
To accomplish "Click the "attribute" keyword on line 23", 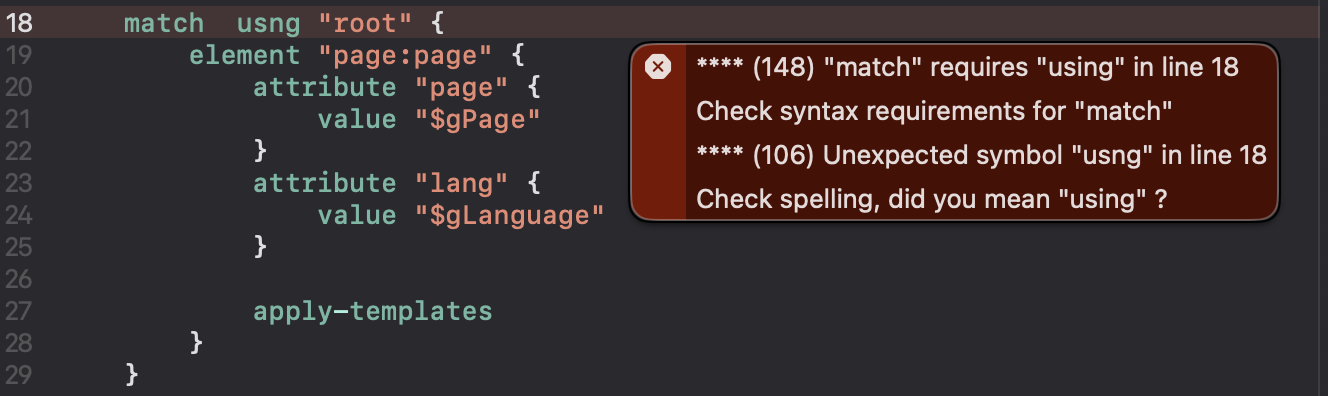I will [x=325, y=183].
